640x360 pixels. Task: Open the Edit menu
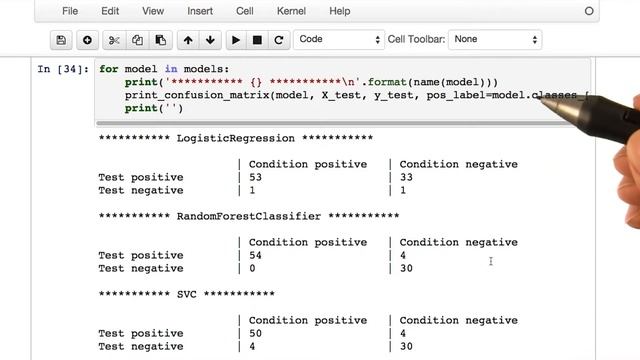click(110, 11)
